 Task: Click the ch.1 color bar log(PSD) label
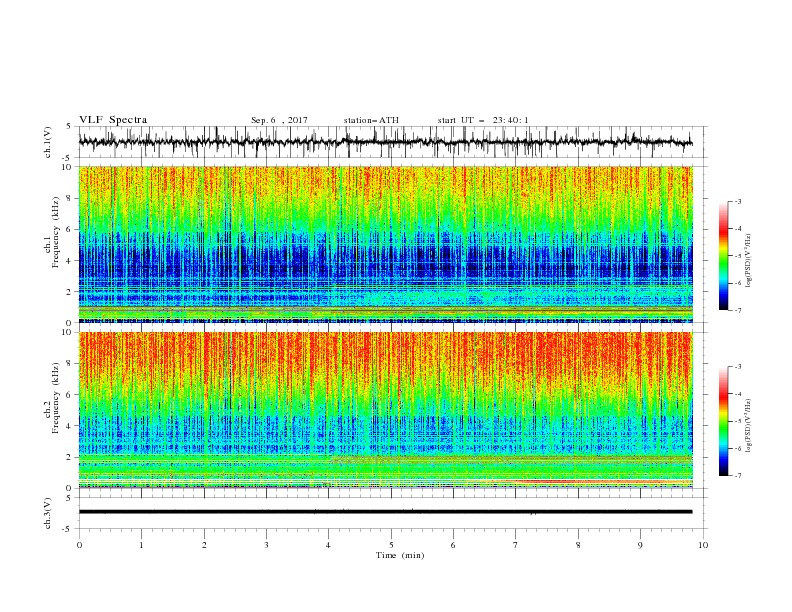click(x=748, y=261)
